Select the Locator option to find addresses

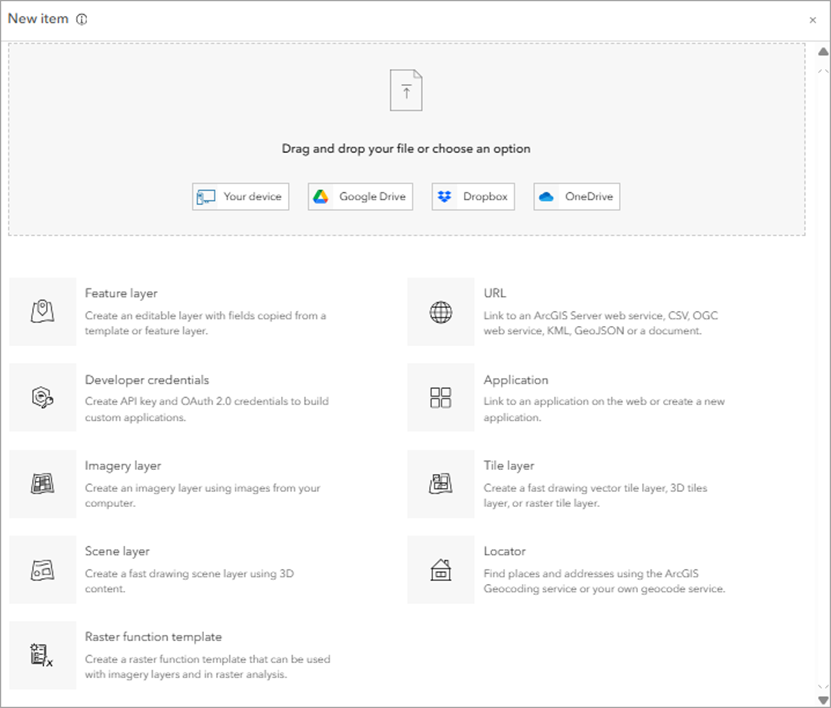coord(504,551)
